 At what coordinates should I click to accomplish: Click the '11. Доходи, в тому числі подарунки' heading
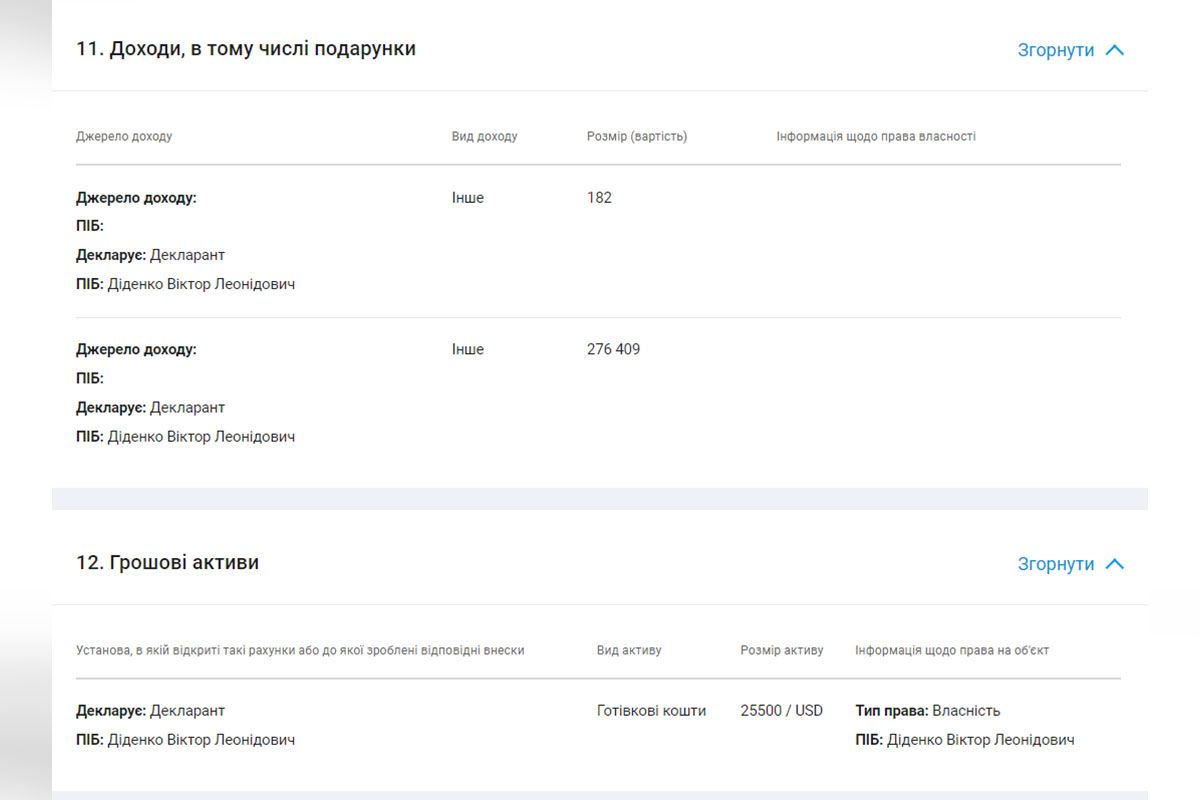pos(246,49)
